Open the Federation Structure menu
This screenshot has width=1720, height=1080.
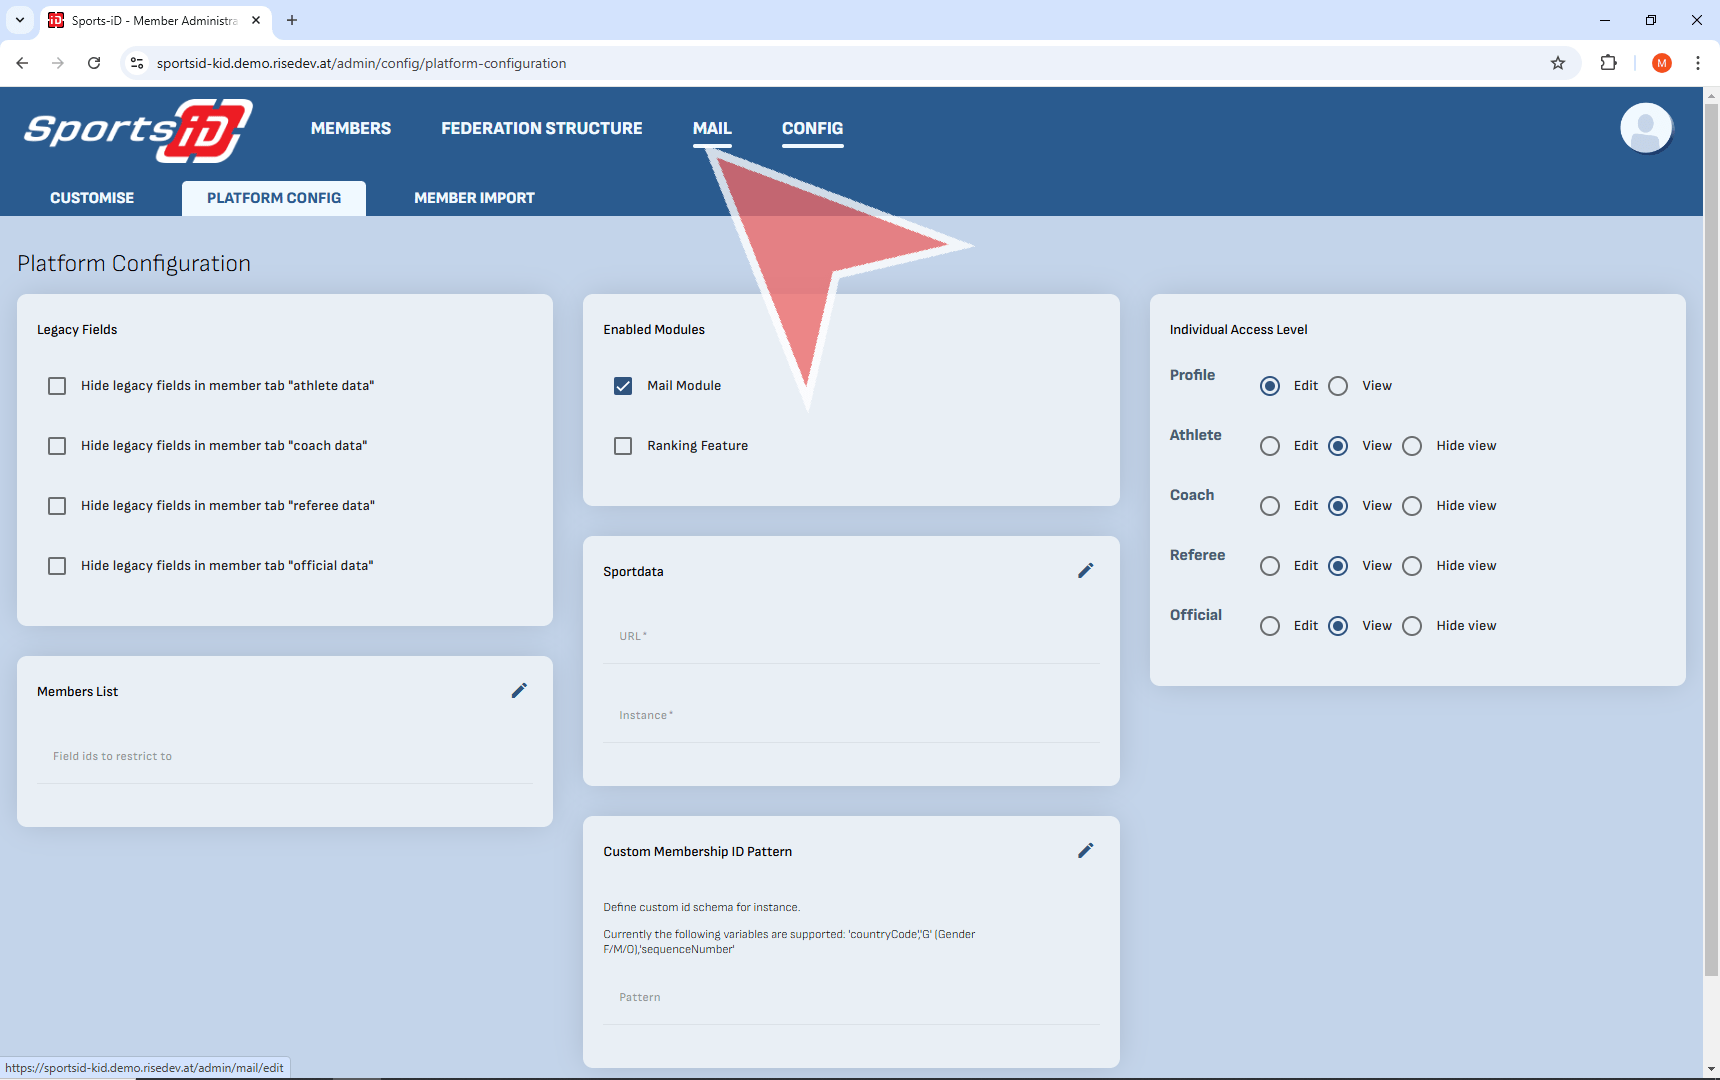[541, 128]
